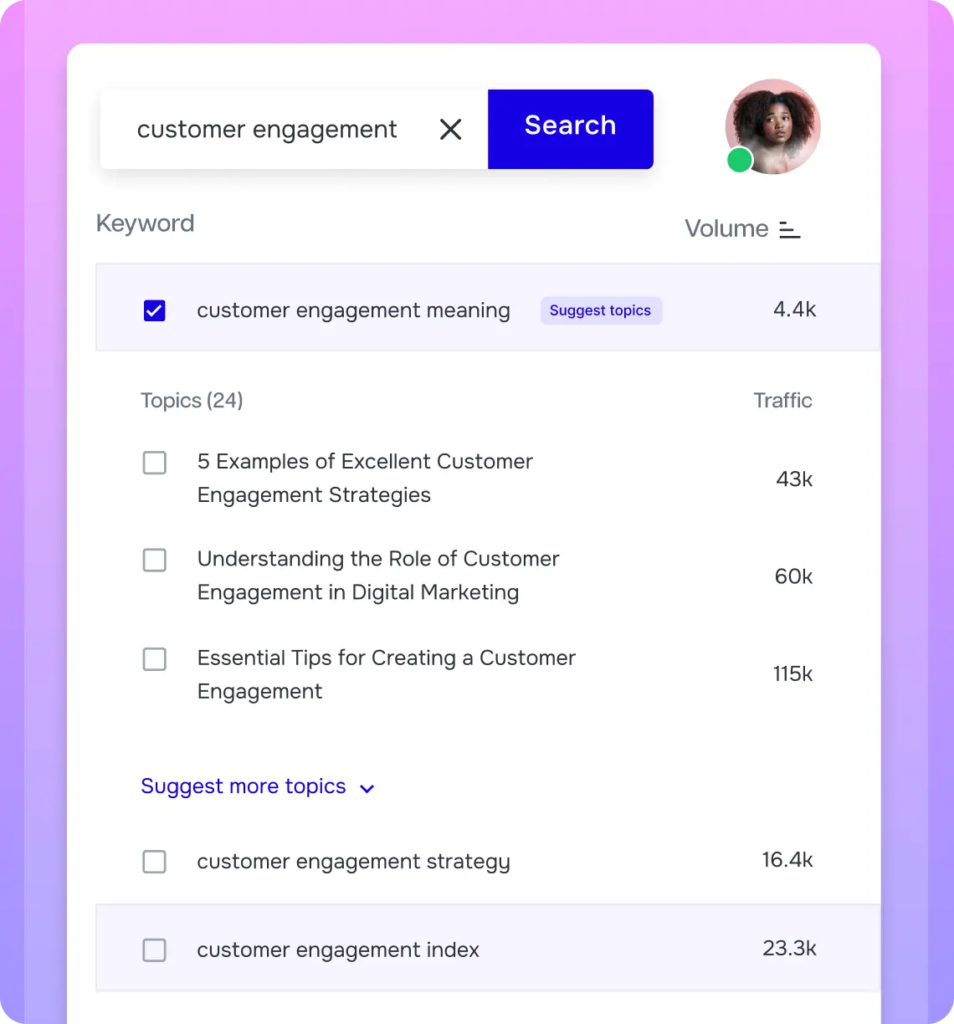The width and height of the screenshot is (954, 1024).
Task: Sort by the Volume column header
Action: (x=726, y=229)
